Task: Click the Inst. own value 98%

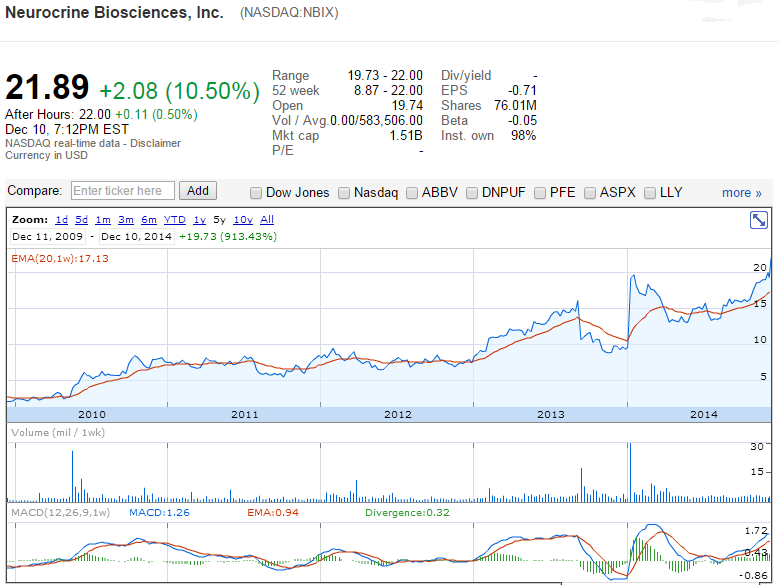Action: coord(524,136)
